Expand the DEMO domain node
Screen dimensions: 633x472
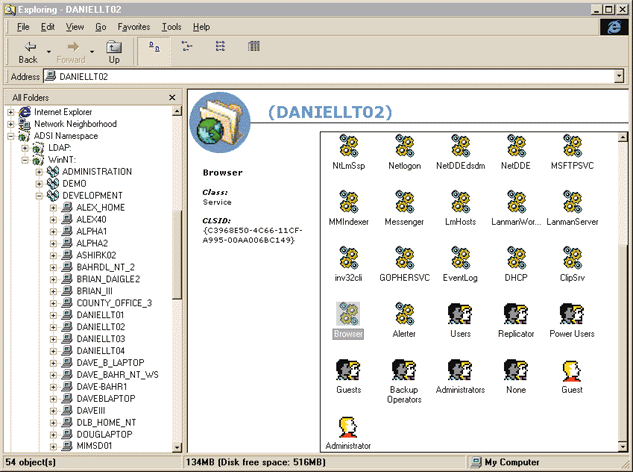click(x=39, y=184)
